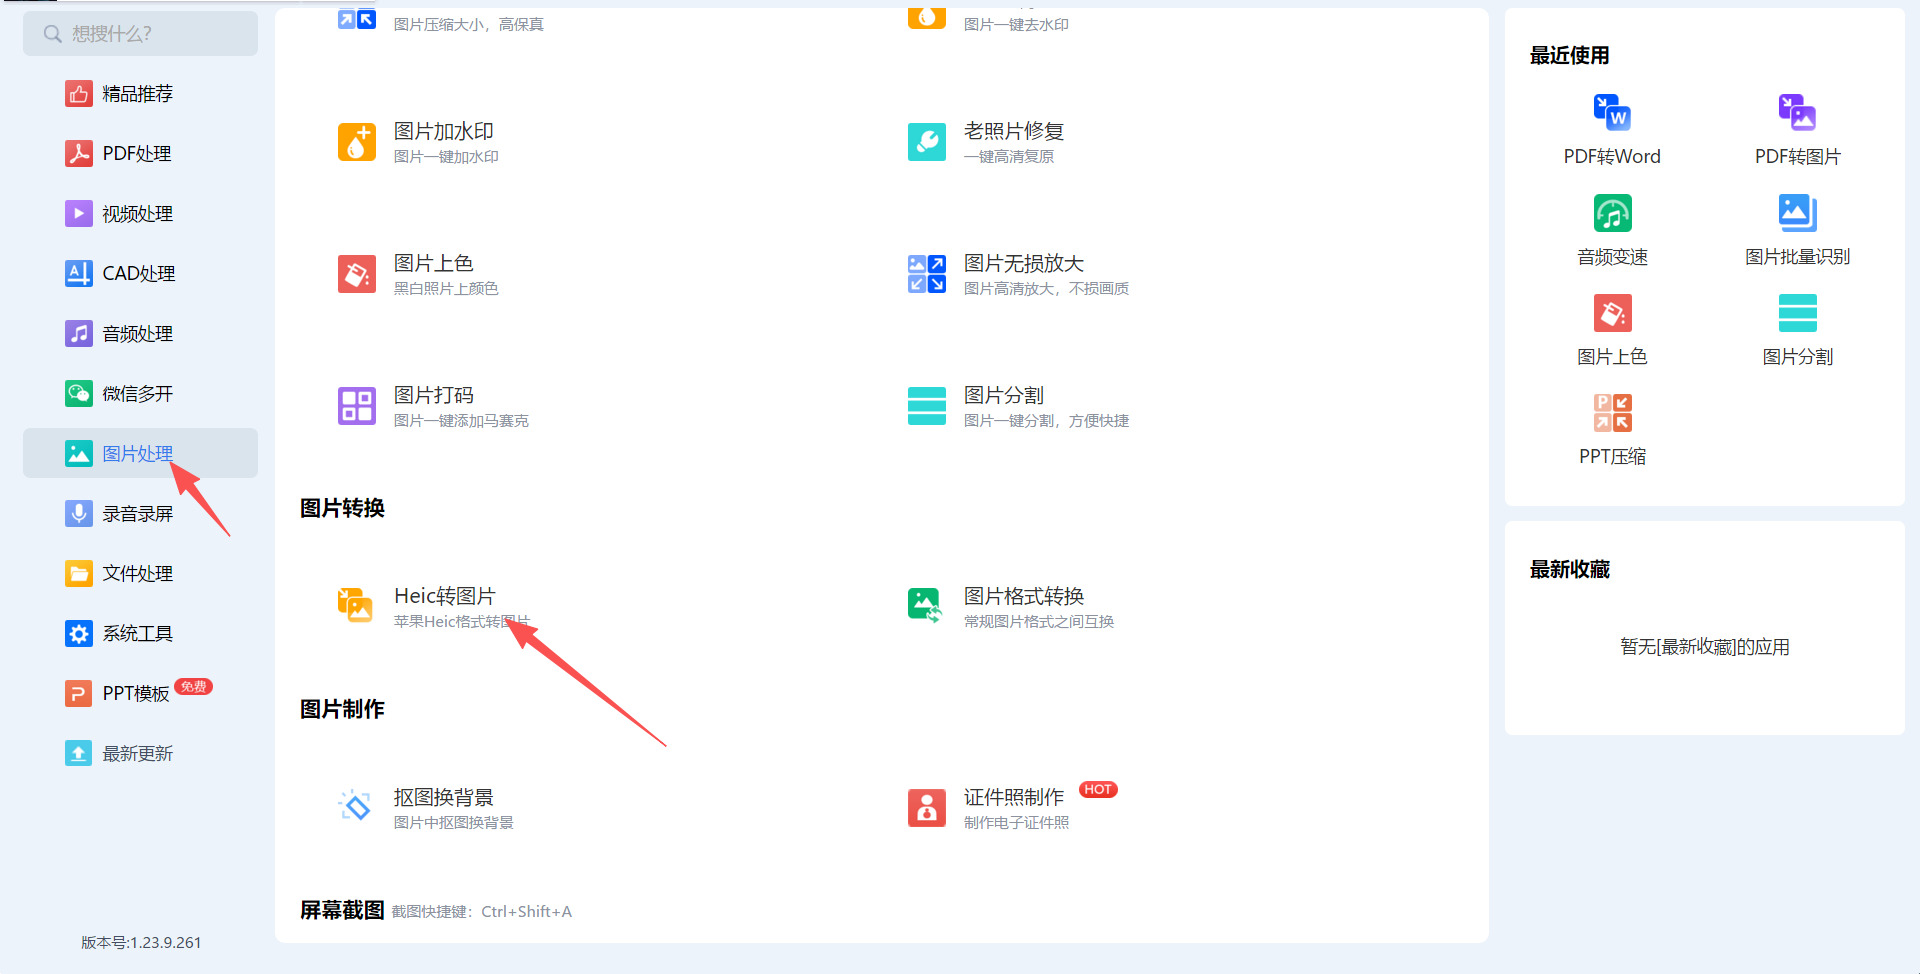Open the 图片打码 mosaic icon

coord(357,406)
